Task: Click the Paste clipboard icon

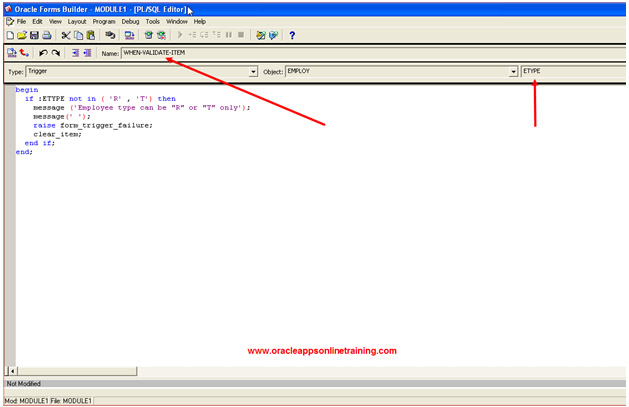Action: [90, 35]
